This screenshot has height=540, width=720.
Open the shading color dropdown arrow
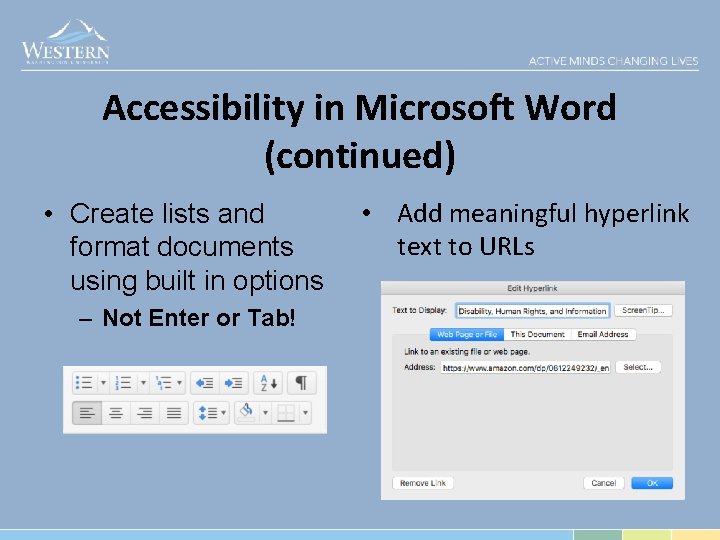click(265, 413)
